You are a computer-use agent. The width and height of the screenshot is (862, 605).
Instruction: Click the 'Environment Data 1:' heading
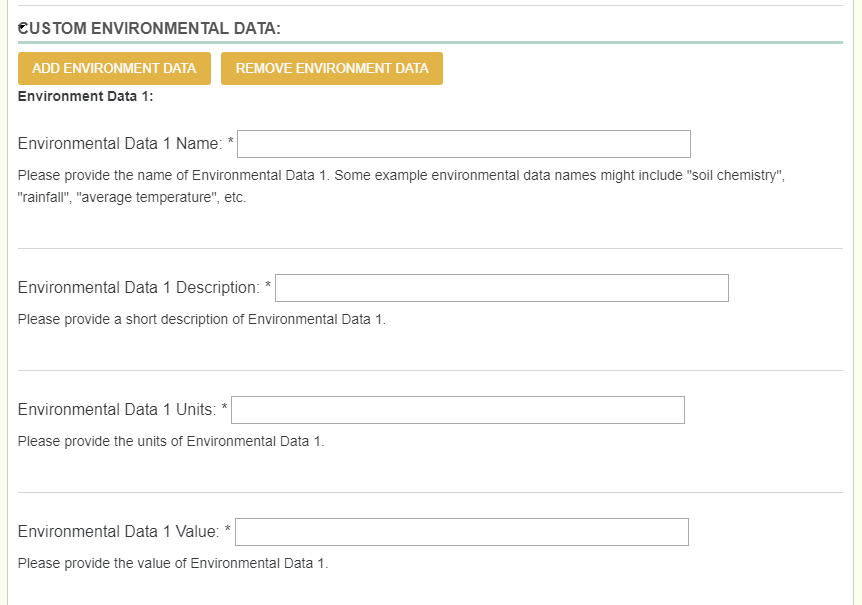tap(85, 97)
